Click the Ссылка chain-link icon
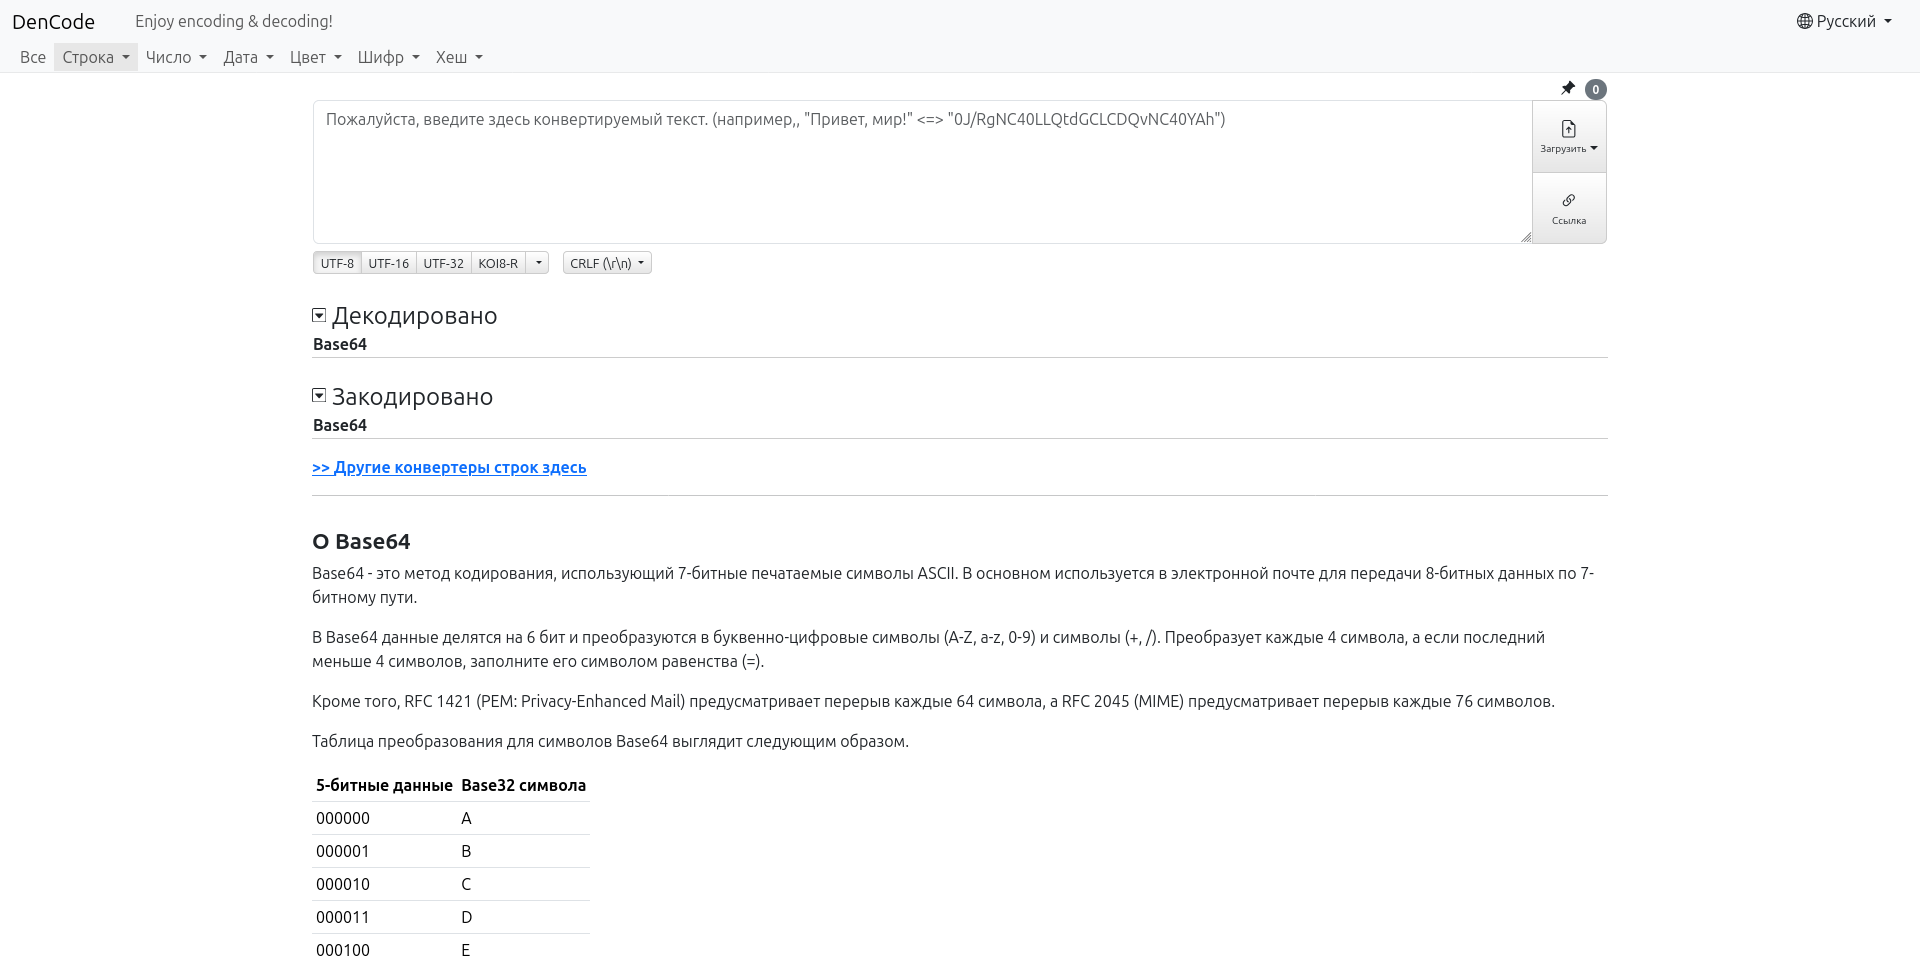1920x964 pixels. 1568,200
